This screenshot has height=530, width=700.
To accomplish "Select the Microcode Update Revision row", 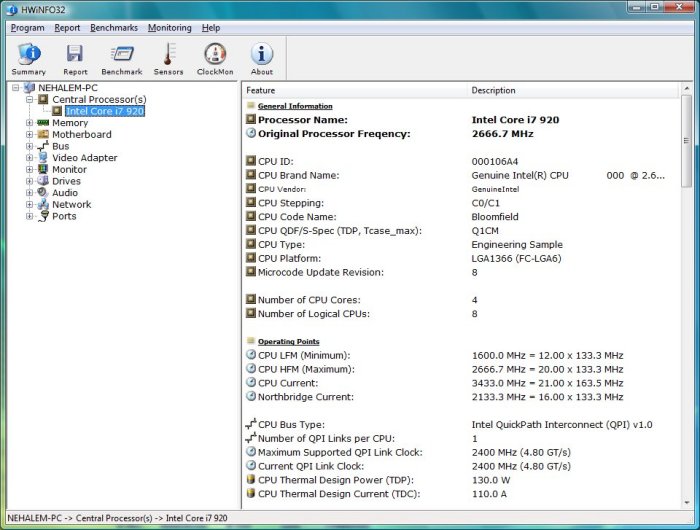I will click(462, 272).
